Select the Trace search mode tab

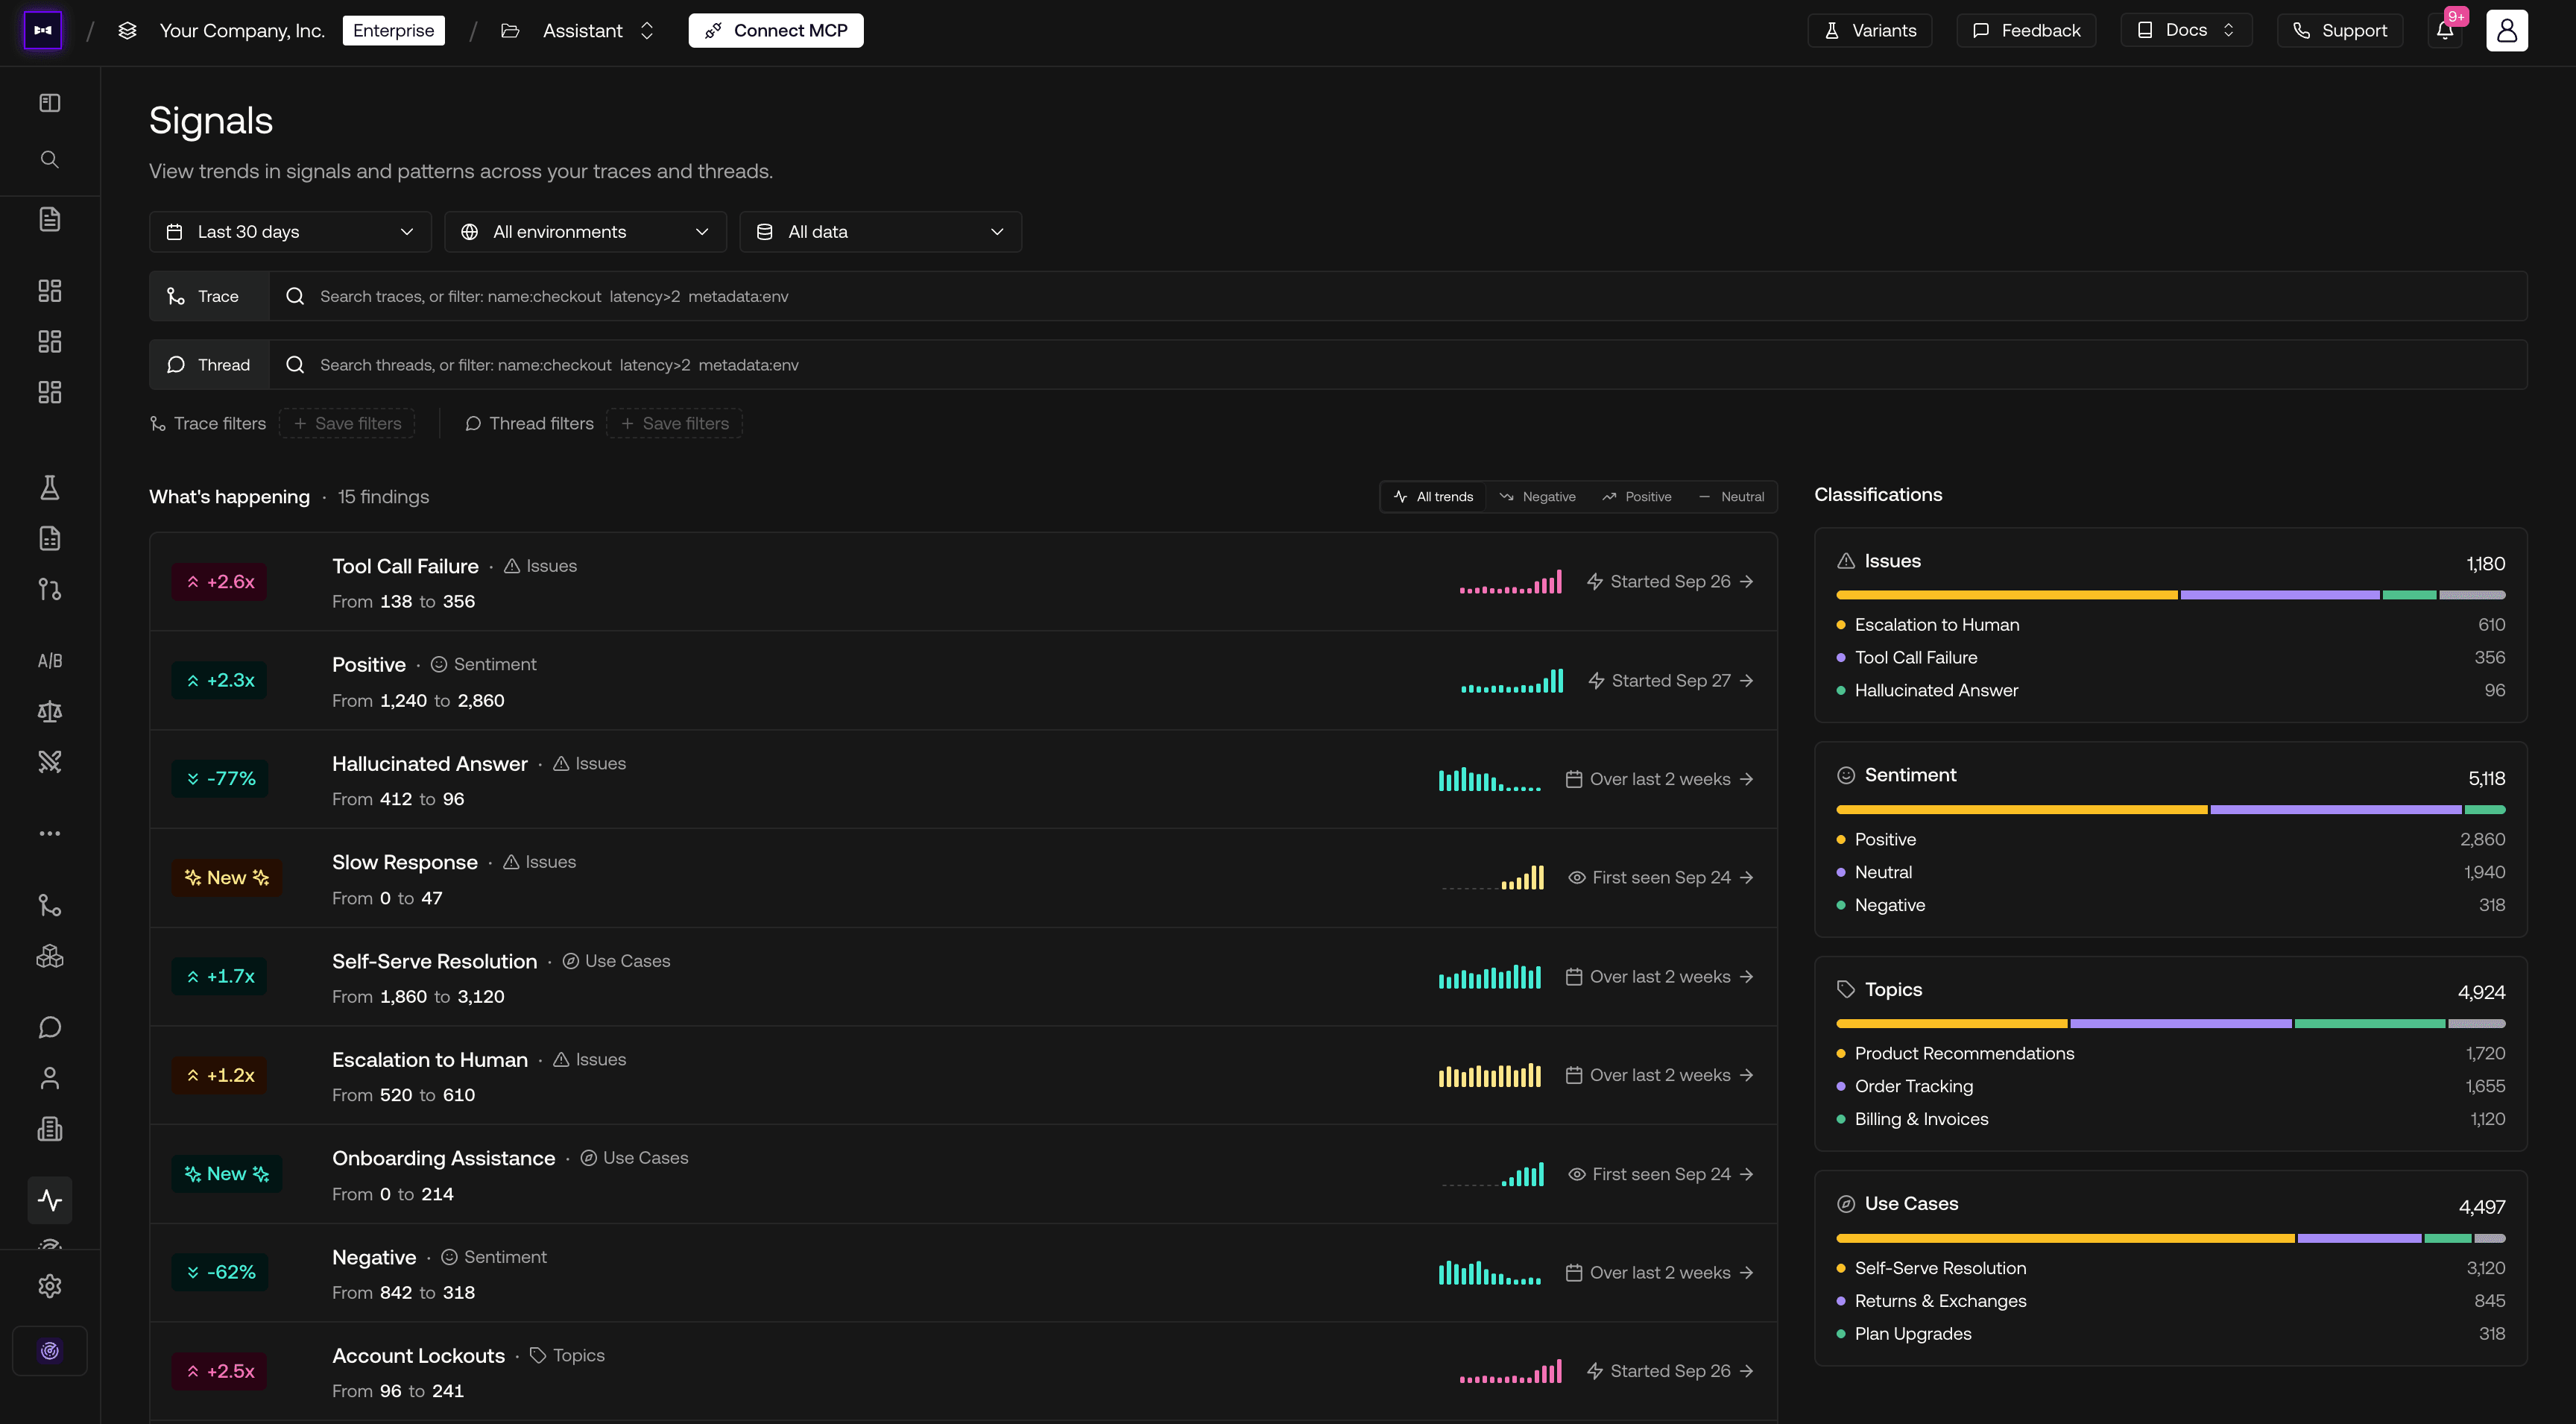209,296
